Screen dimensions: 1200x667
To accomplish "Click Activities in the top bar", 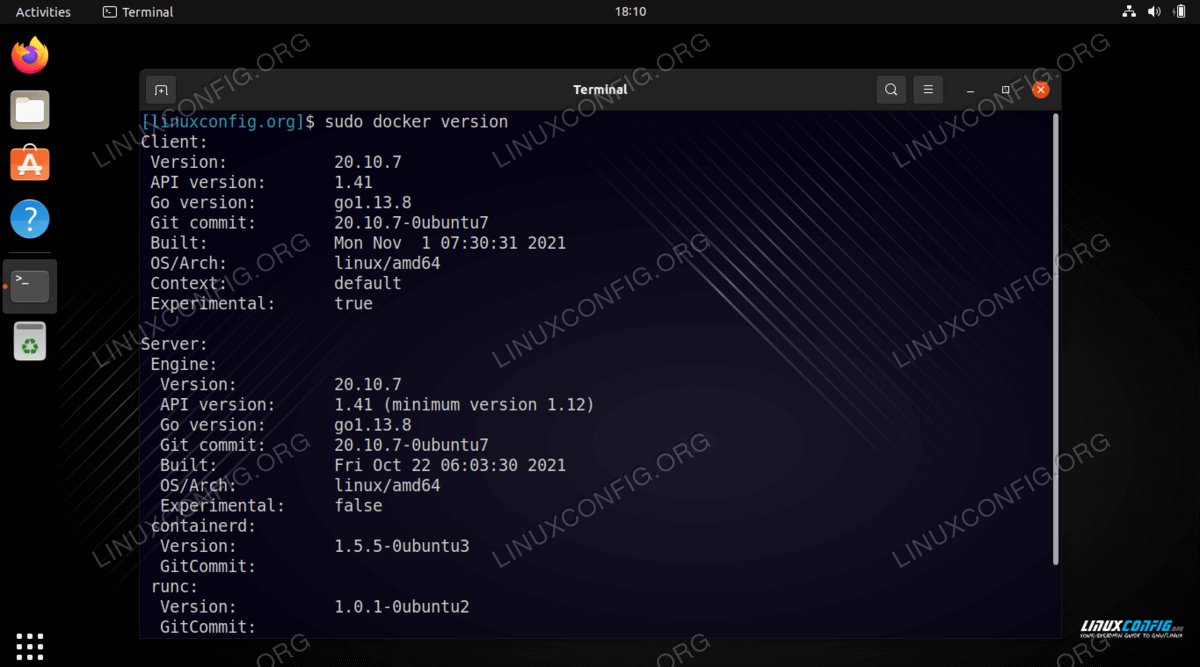I will (43, 12).
